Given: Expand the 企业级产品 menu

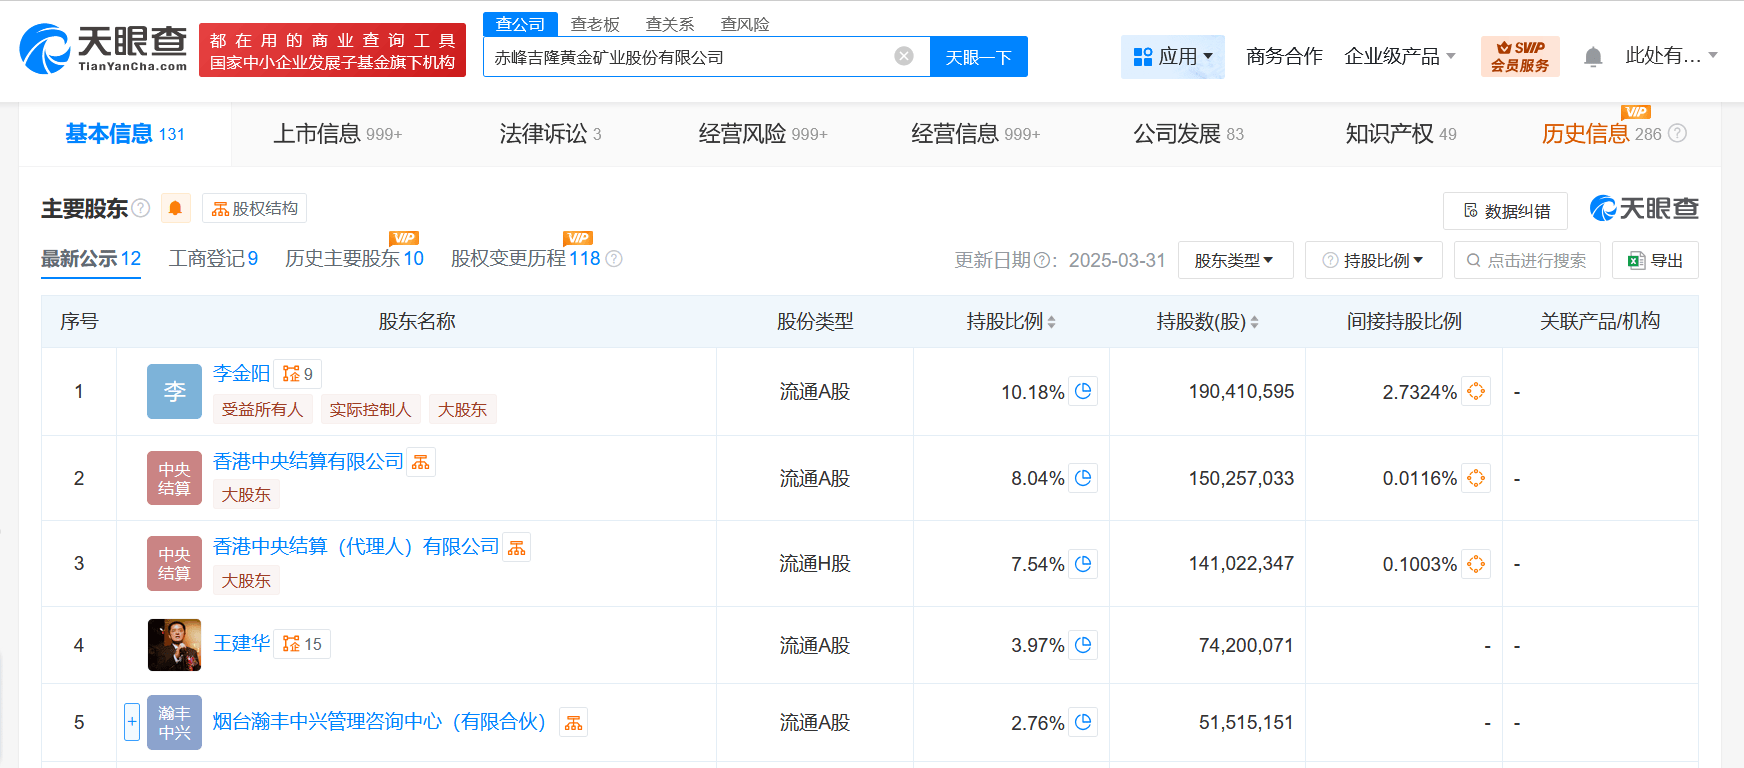Looking at the screenshot, I should (1399, 57).
